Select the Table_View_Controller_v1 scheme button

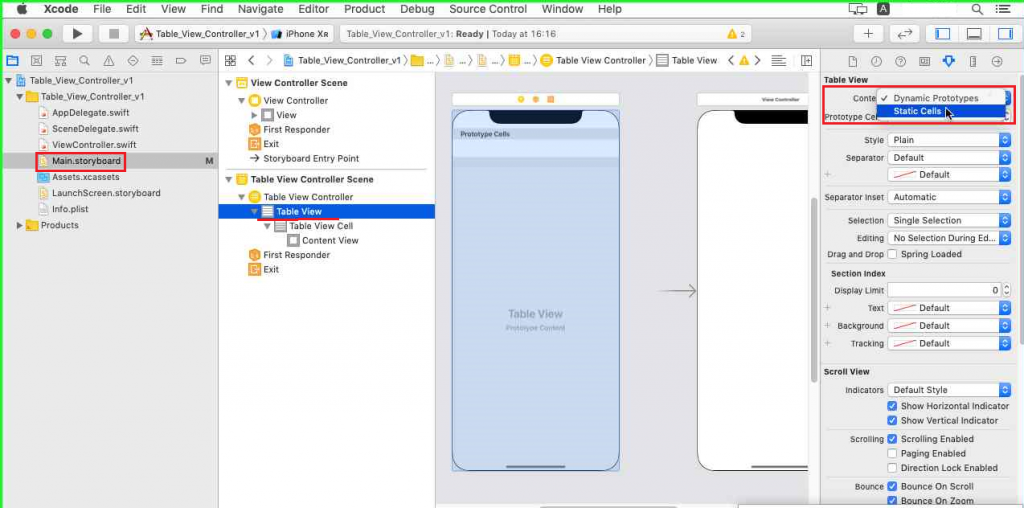coord(200,34)
